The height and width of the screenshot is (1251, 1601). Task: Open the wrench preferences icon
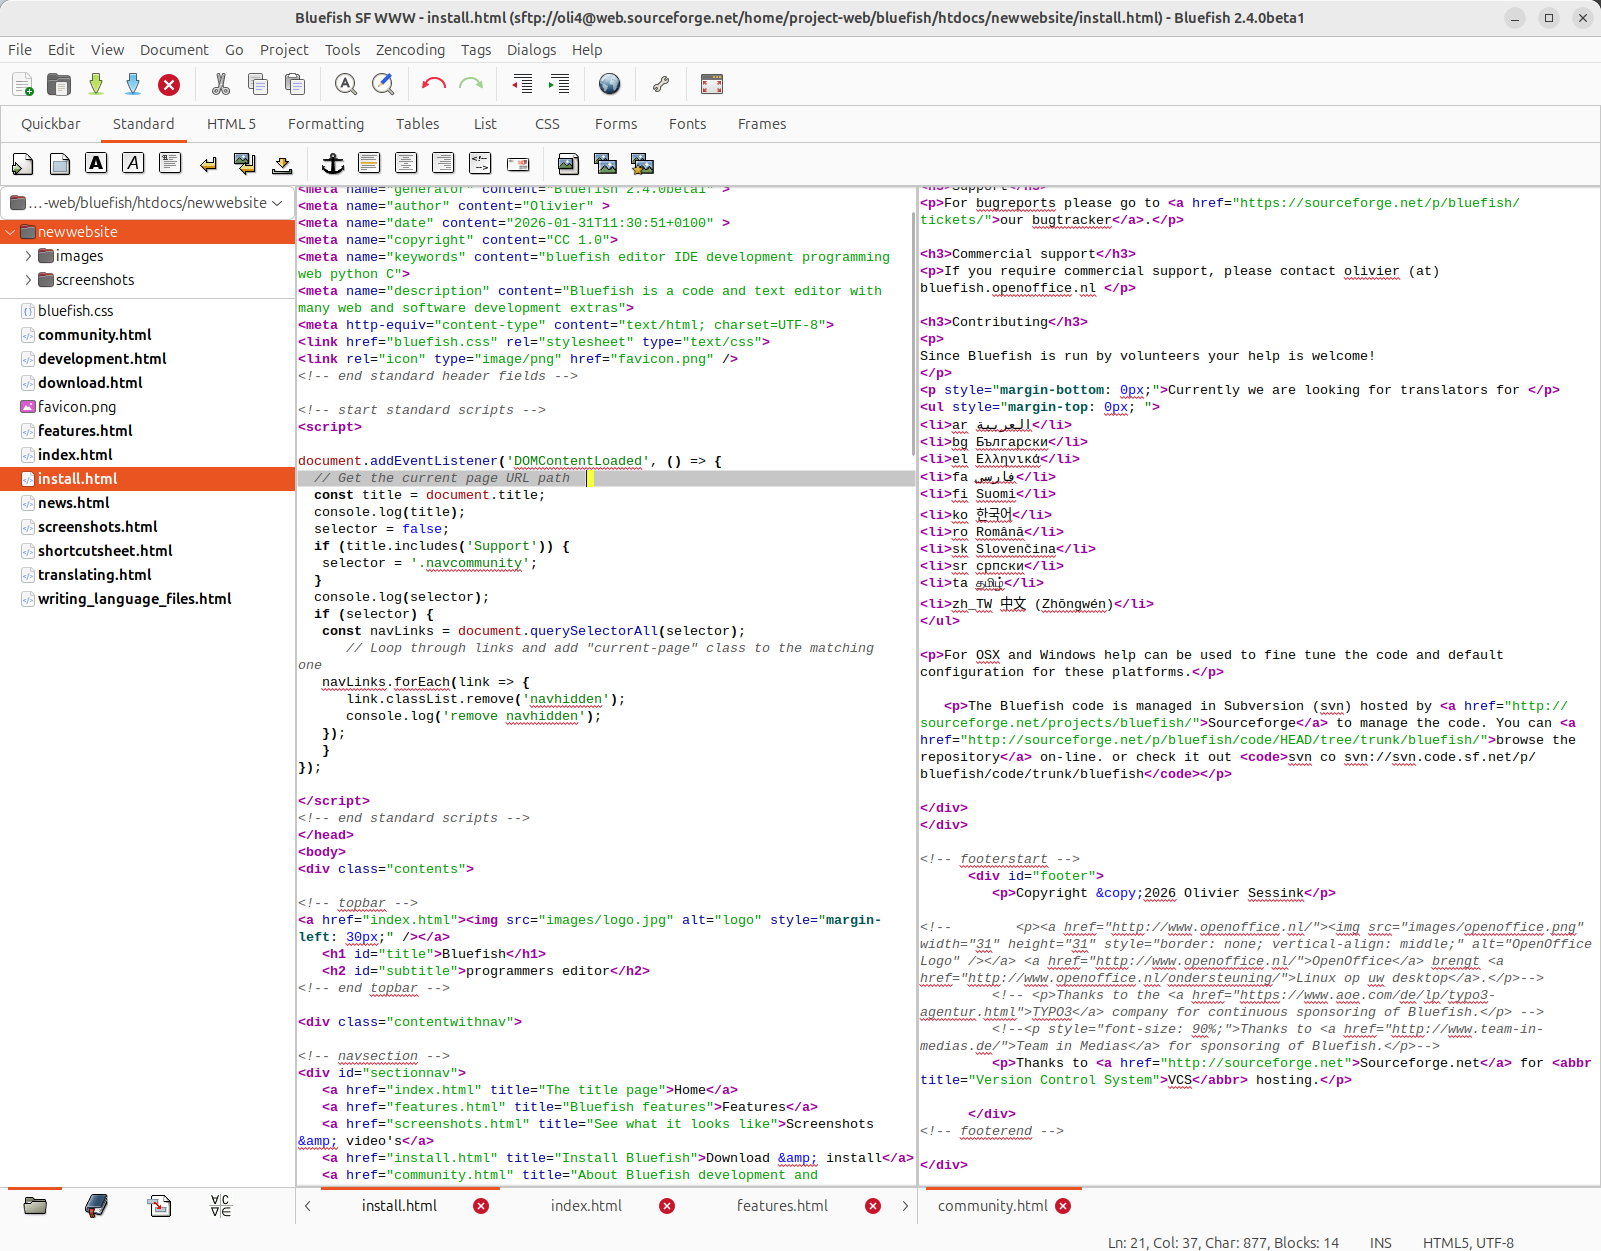click(661, 85)
